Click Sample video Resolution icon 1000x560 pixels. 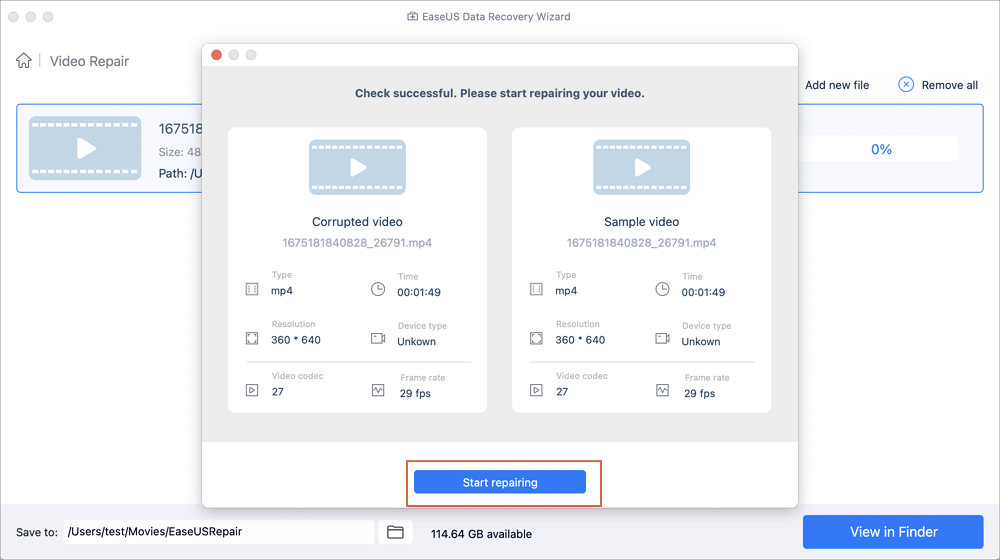(x=536, y=339)
